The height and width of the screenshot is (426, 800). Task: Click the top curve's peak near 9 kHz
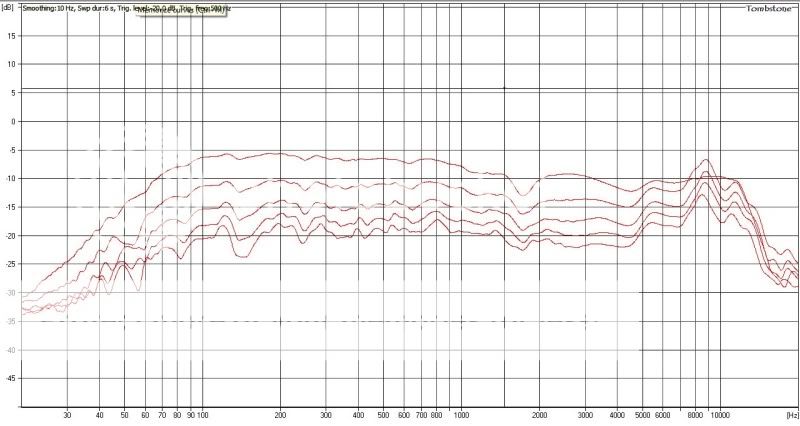coord(707,160)
